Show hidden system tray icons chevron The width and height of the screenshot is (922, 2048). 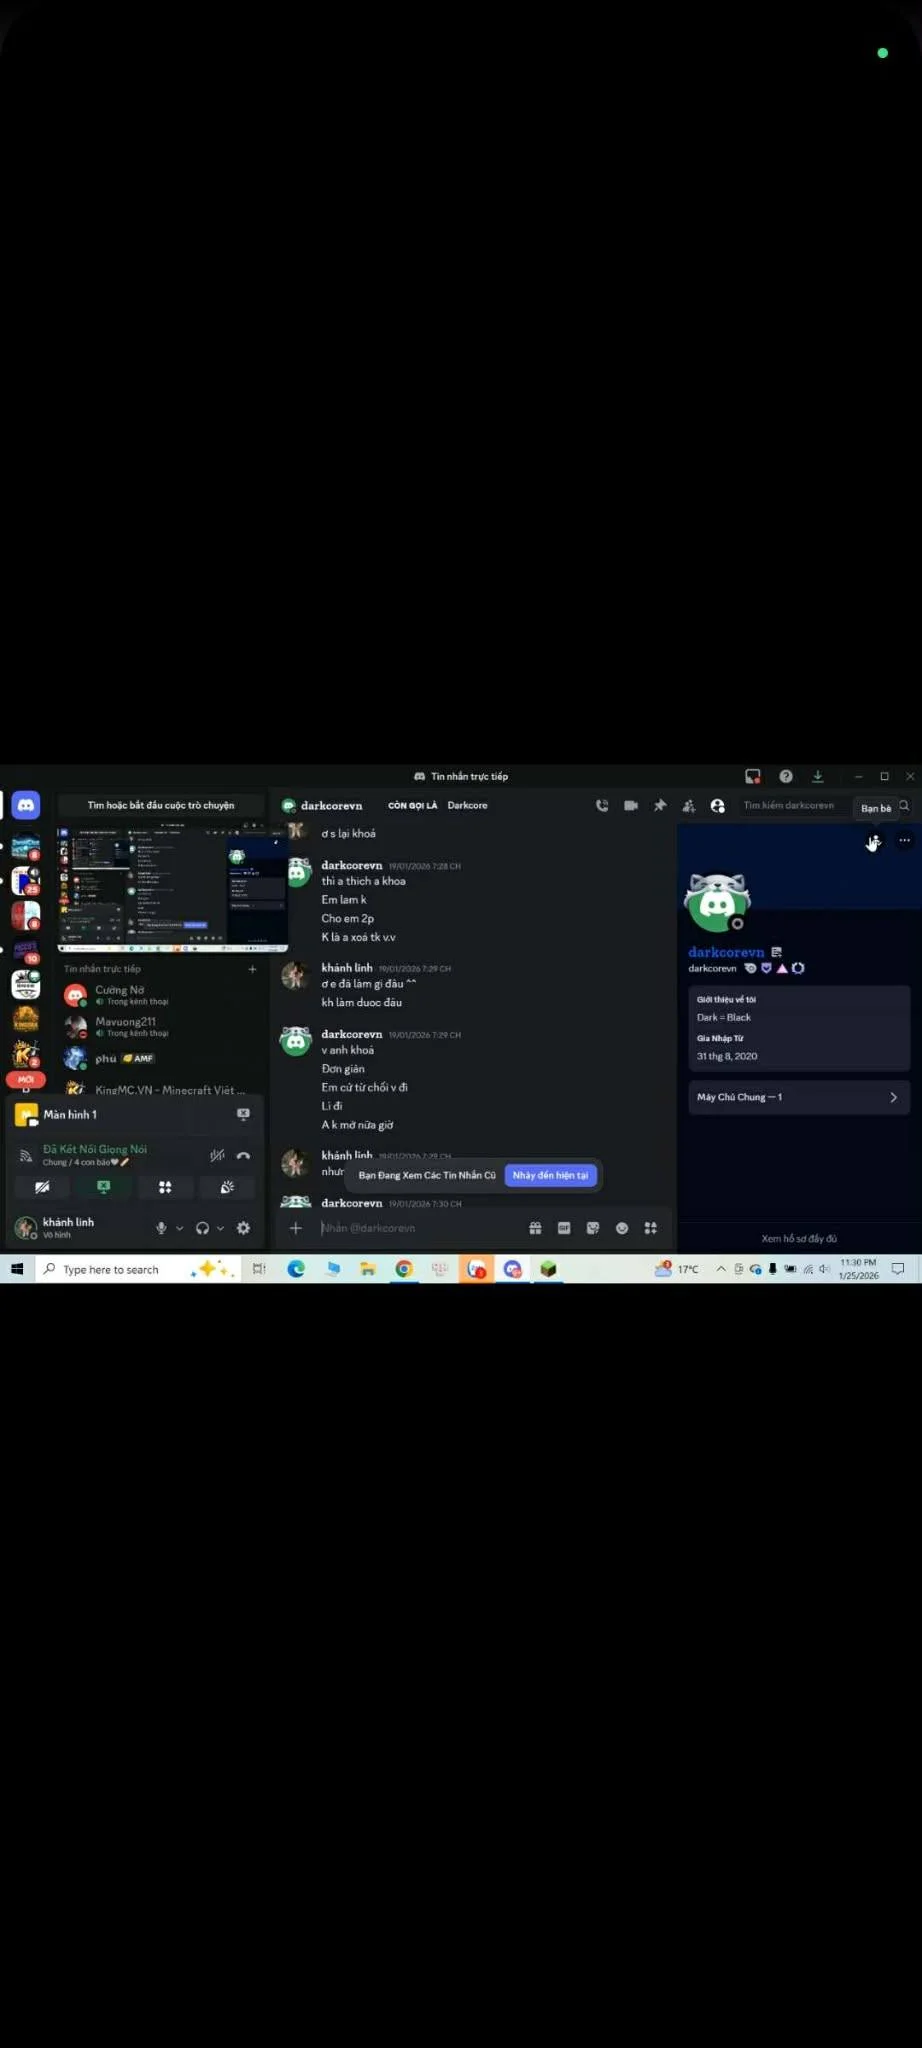click(721, 1269)
